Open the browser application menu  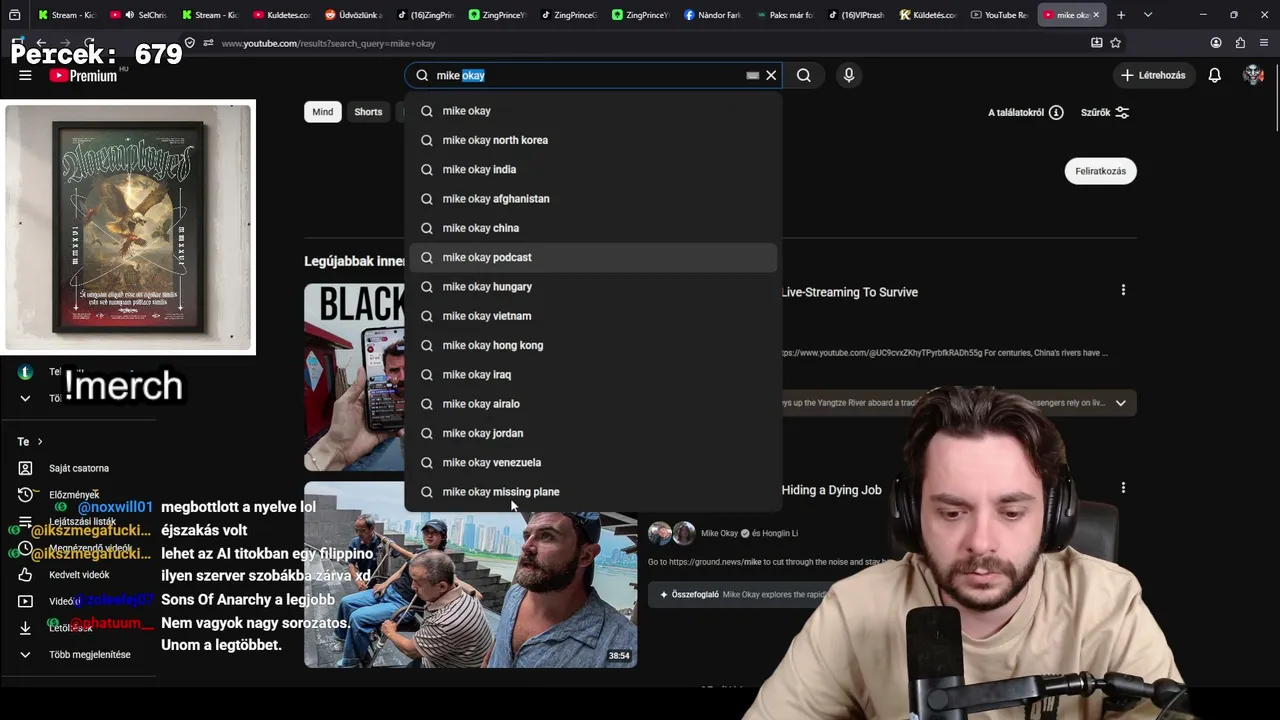[x=1265, y=43]
